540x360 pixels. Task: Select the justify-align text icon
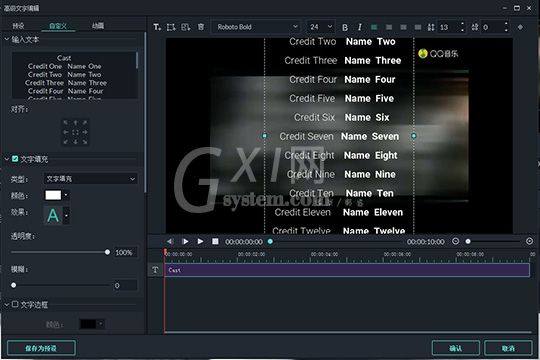pos(418,27)
